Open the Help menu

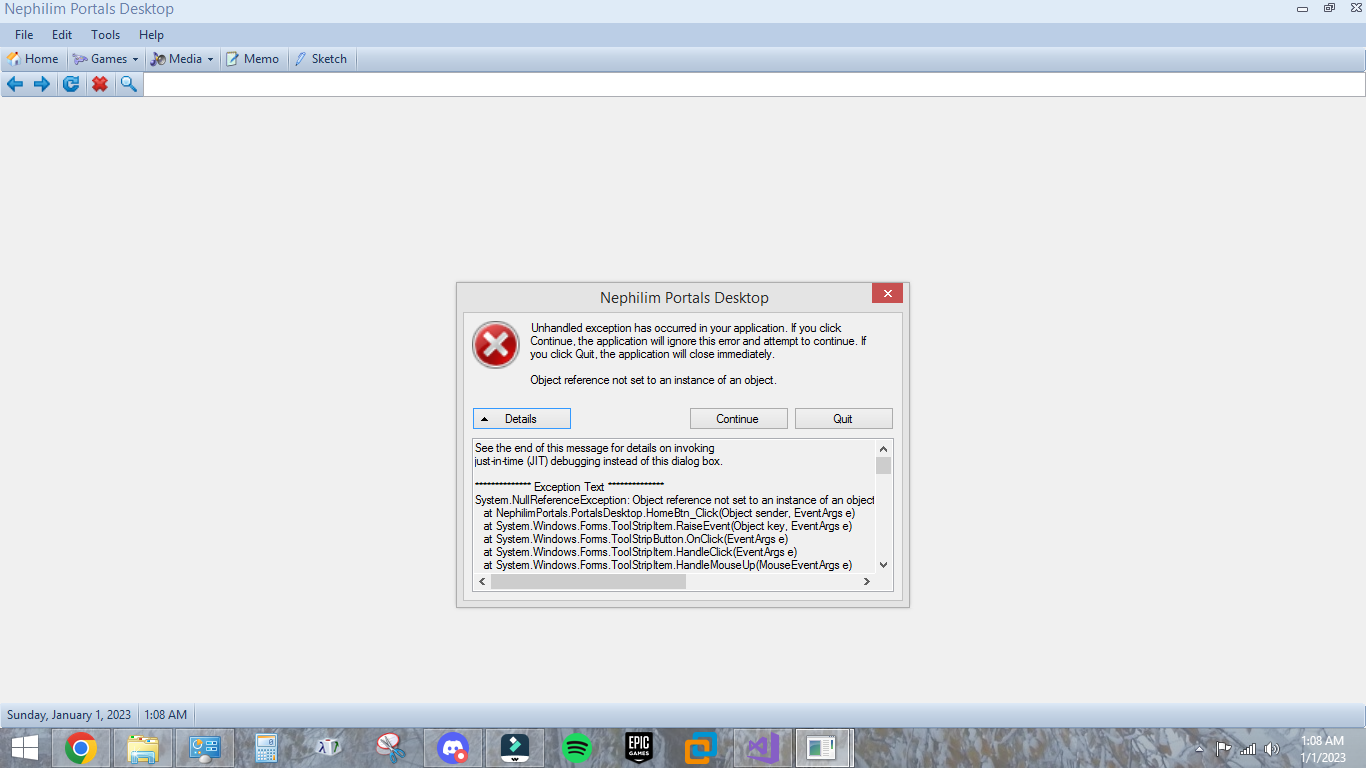pos(151,34)
